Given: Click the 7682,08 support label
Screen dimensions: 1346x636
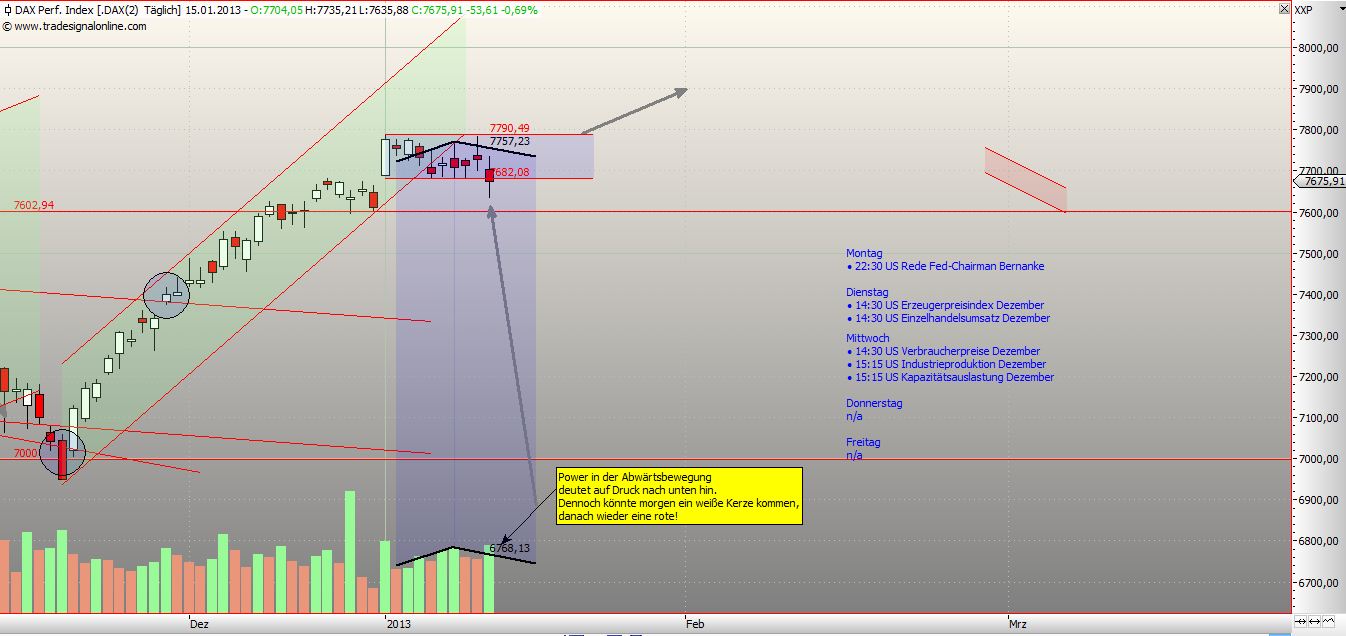Looking at the screenshot, I should 511,172.
